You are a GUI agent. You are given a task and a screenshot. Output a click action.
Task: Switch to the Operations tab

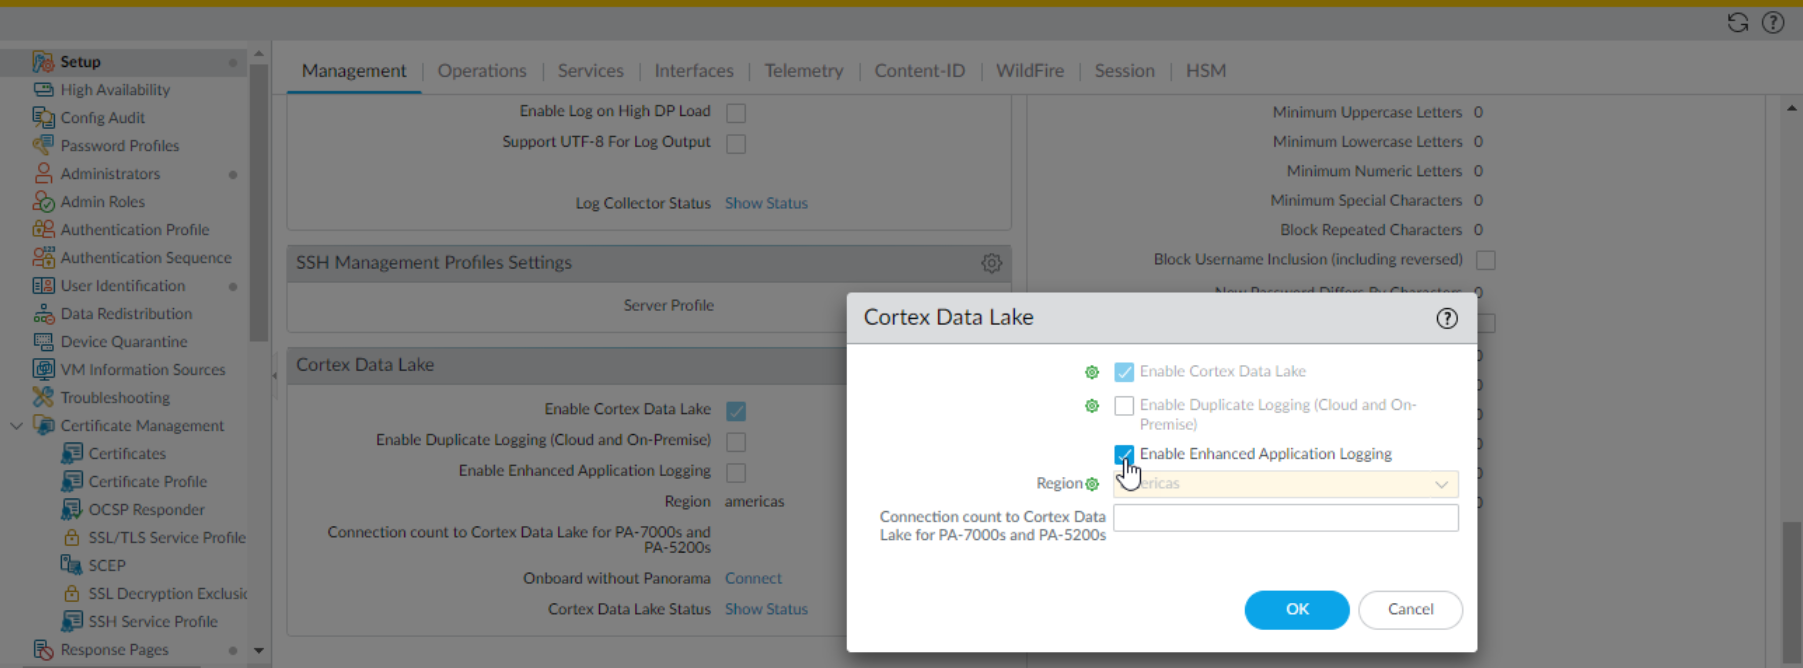[481, 71]
